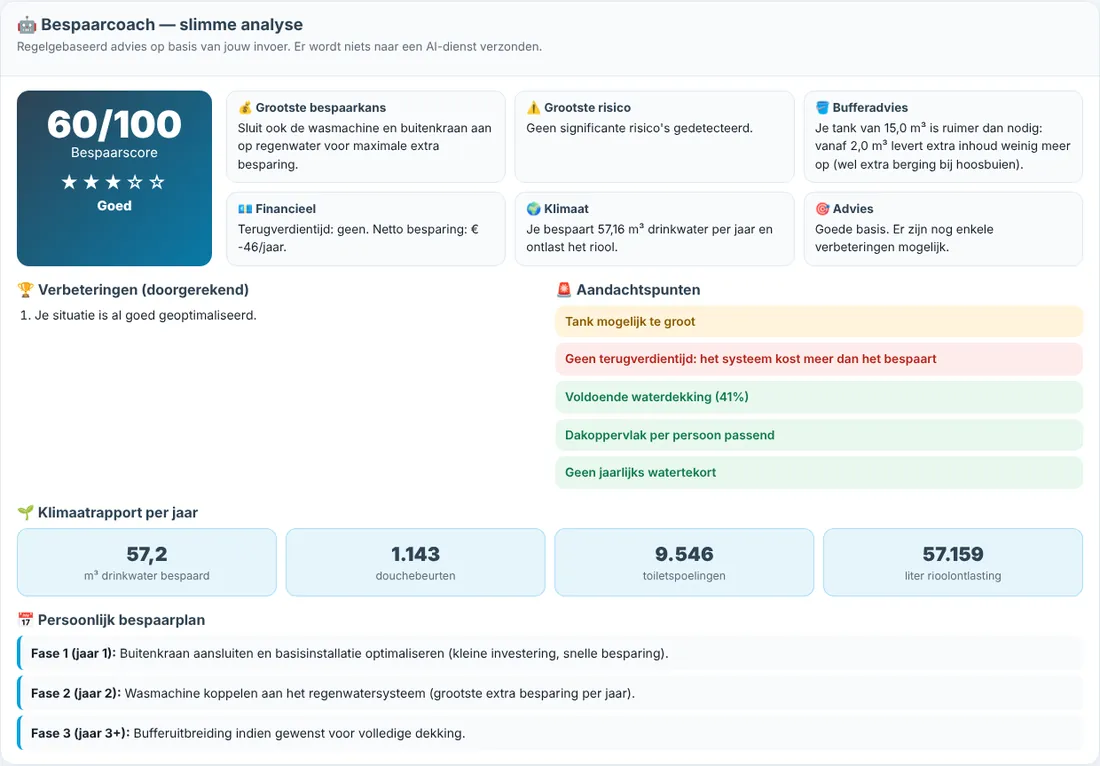Click the 'Geen terugverdientijd' red alert
1100x766 pixels.
tap(819, 359)
